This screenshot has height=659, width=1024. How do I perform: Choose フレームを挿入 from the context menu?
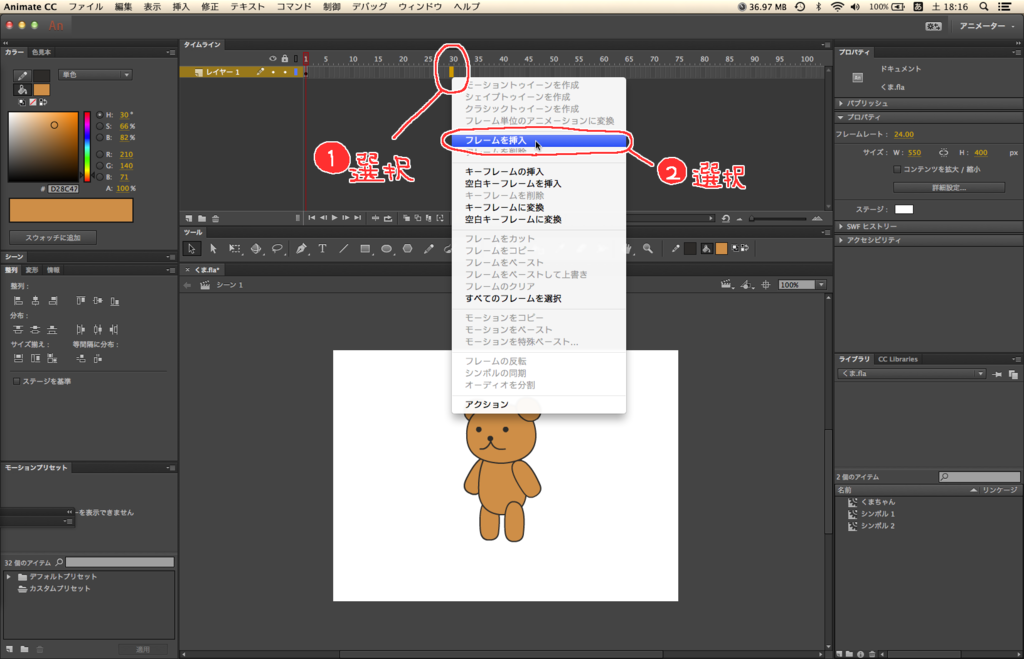tap(538, 140)
